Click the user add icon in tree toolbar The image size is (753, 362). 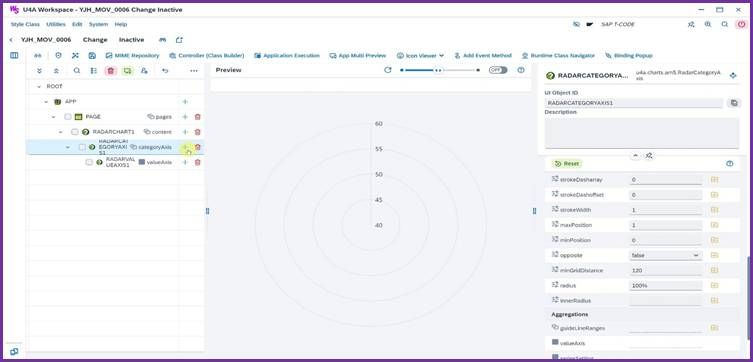tap(144, 71)
